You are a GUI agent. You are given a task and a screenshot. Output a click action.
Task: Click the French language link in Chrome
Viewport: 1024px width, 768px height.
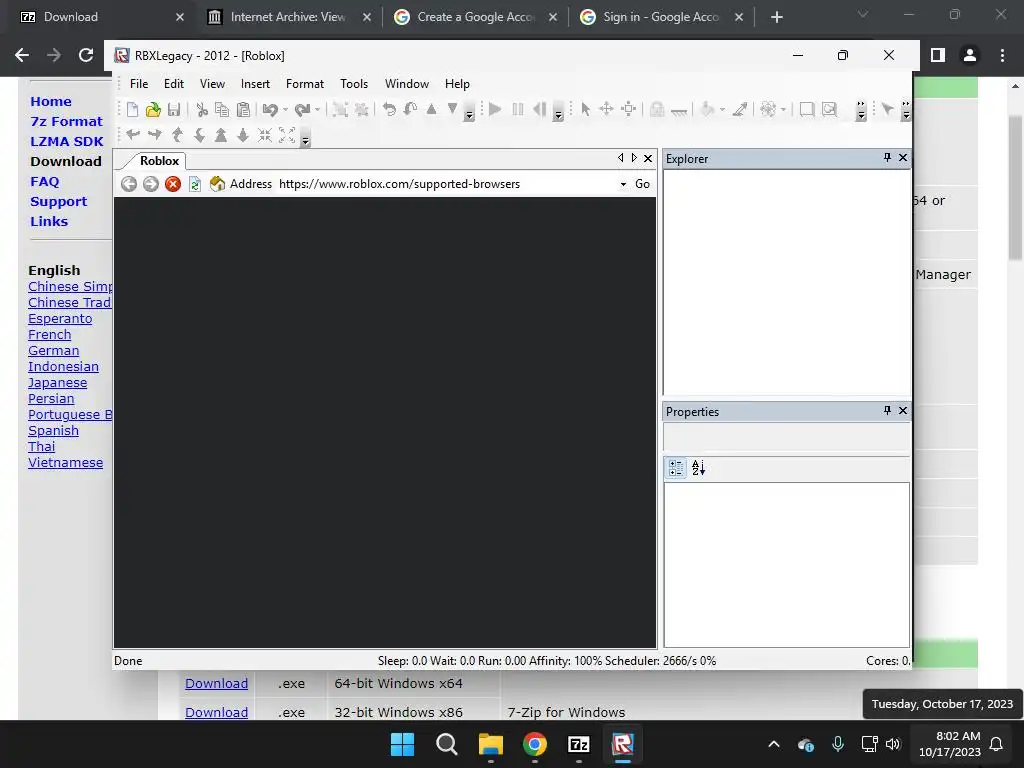50,334
